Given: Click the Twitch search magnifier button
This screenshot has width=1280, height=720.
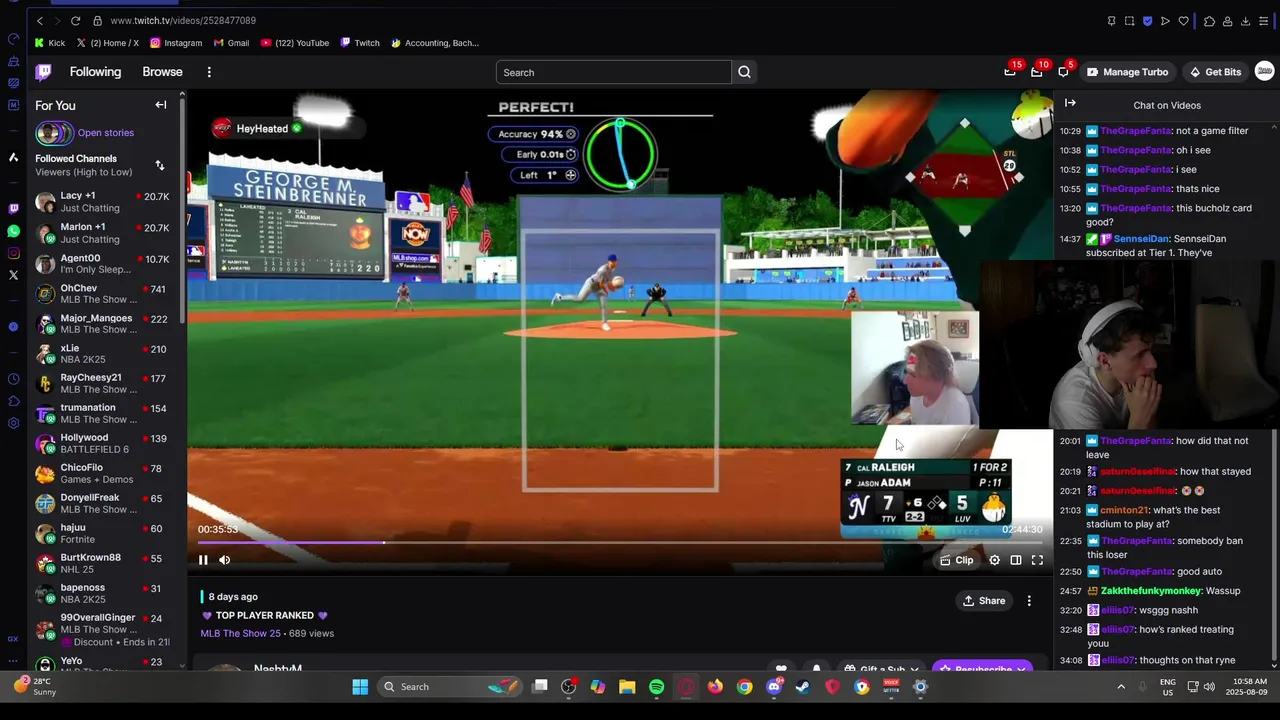Looking at the screenshot, I should (x=744, y=72).
